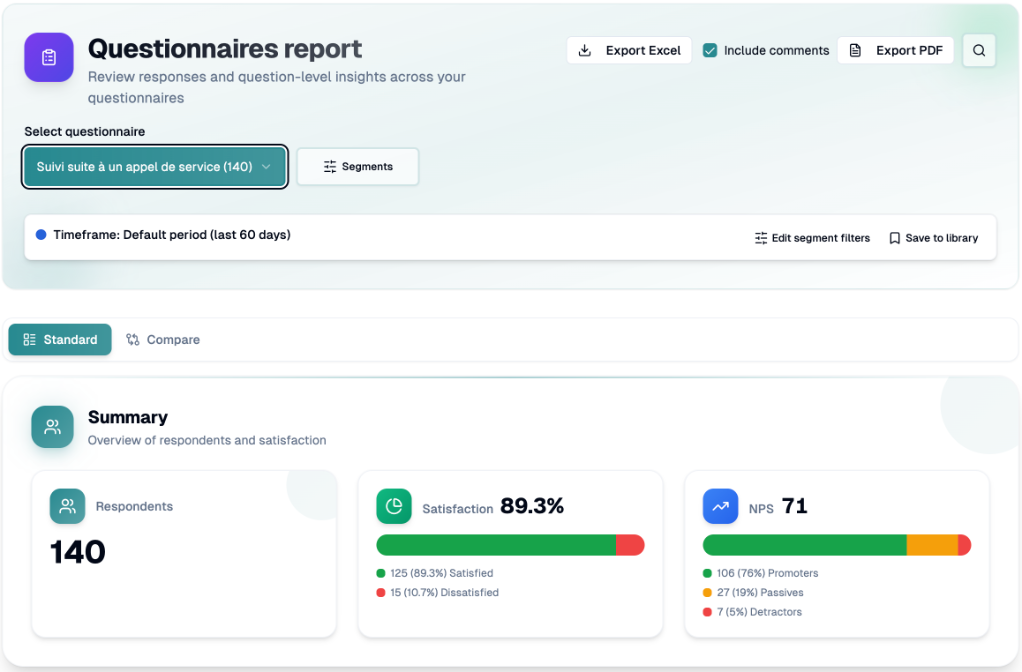Click the NPS card label
The width and height of the screenshot is (1022, 672).
tap(761, 509)
